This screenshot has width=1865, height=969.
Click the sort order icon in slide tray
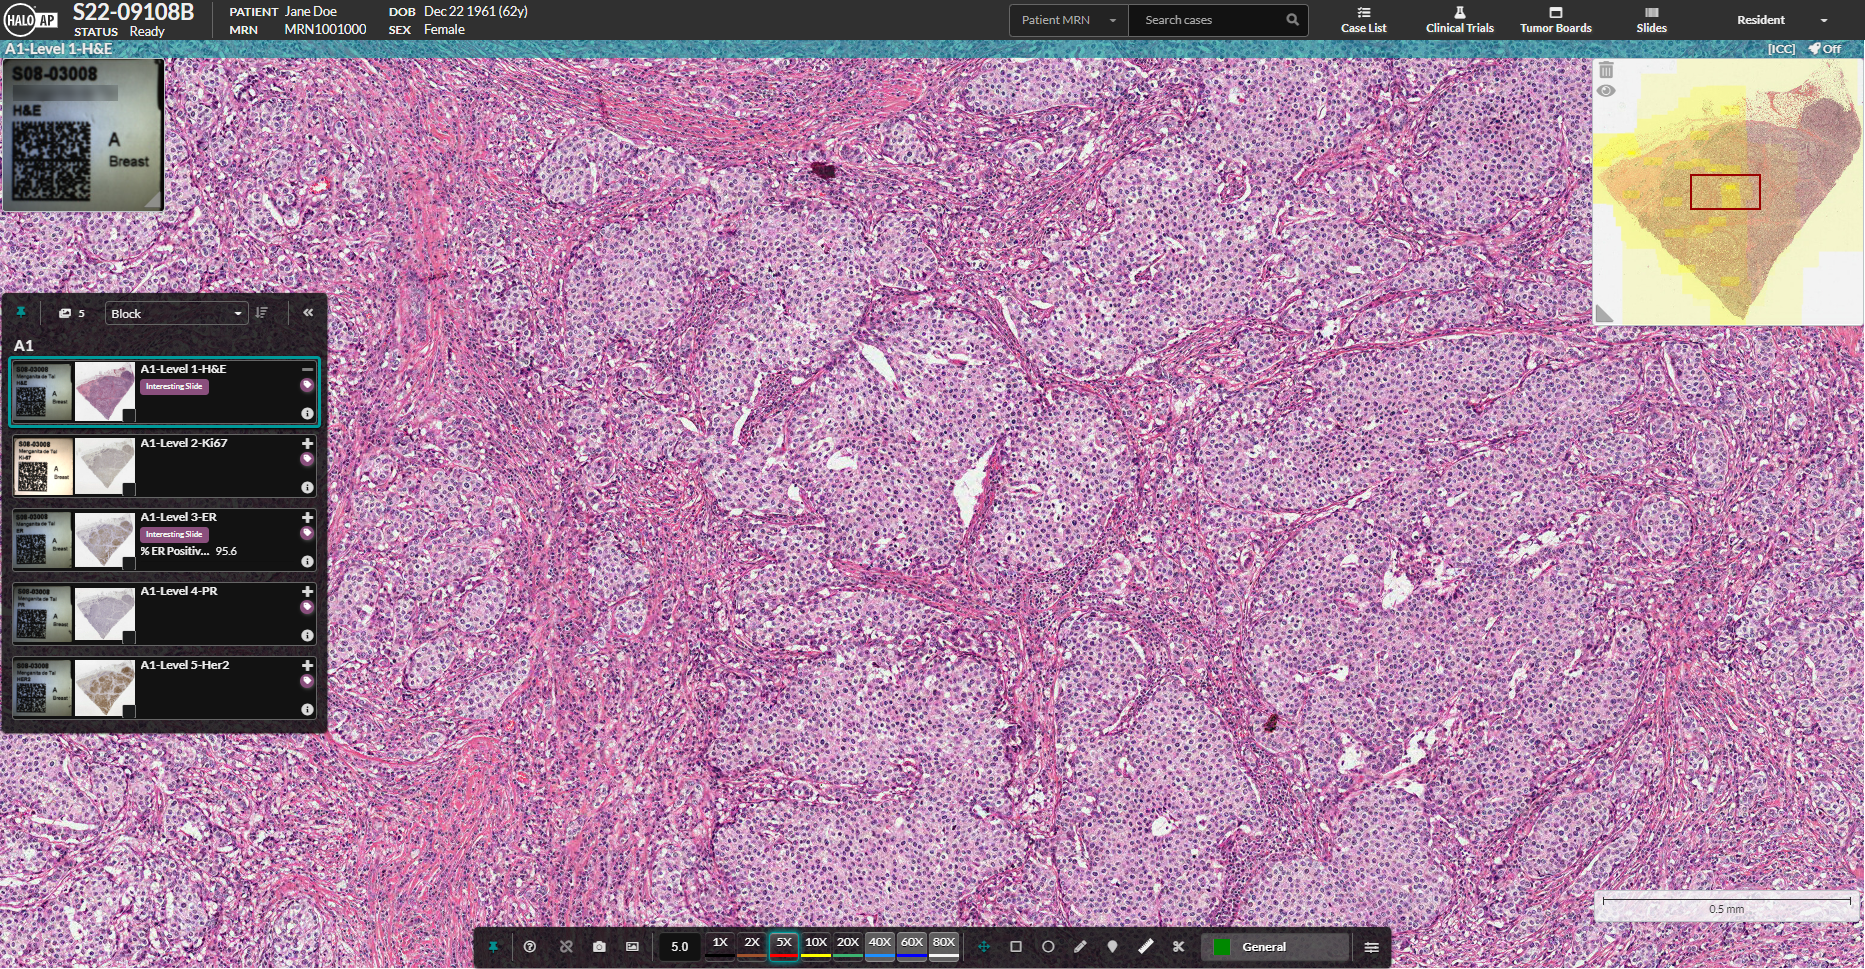pyautogui.click(x=261, y=313)
